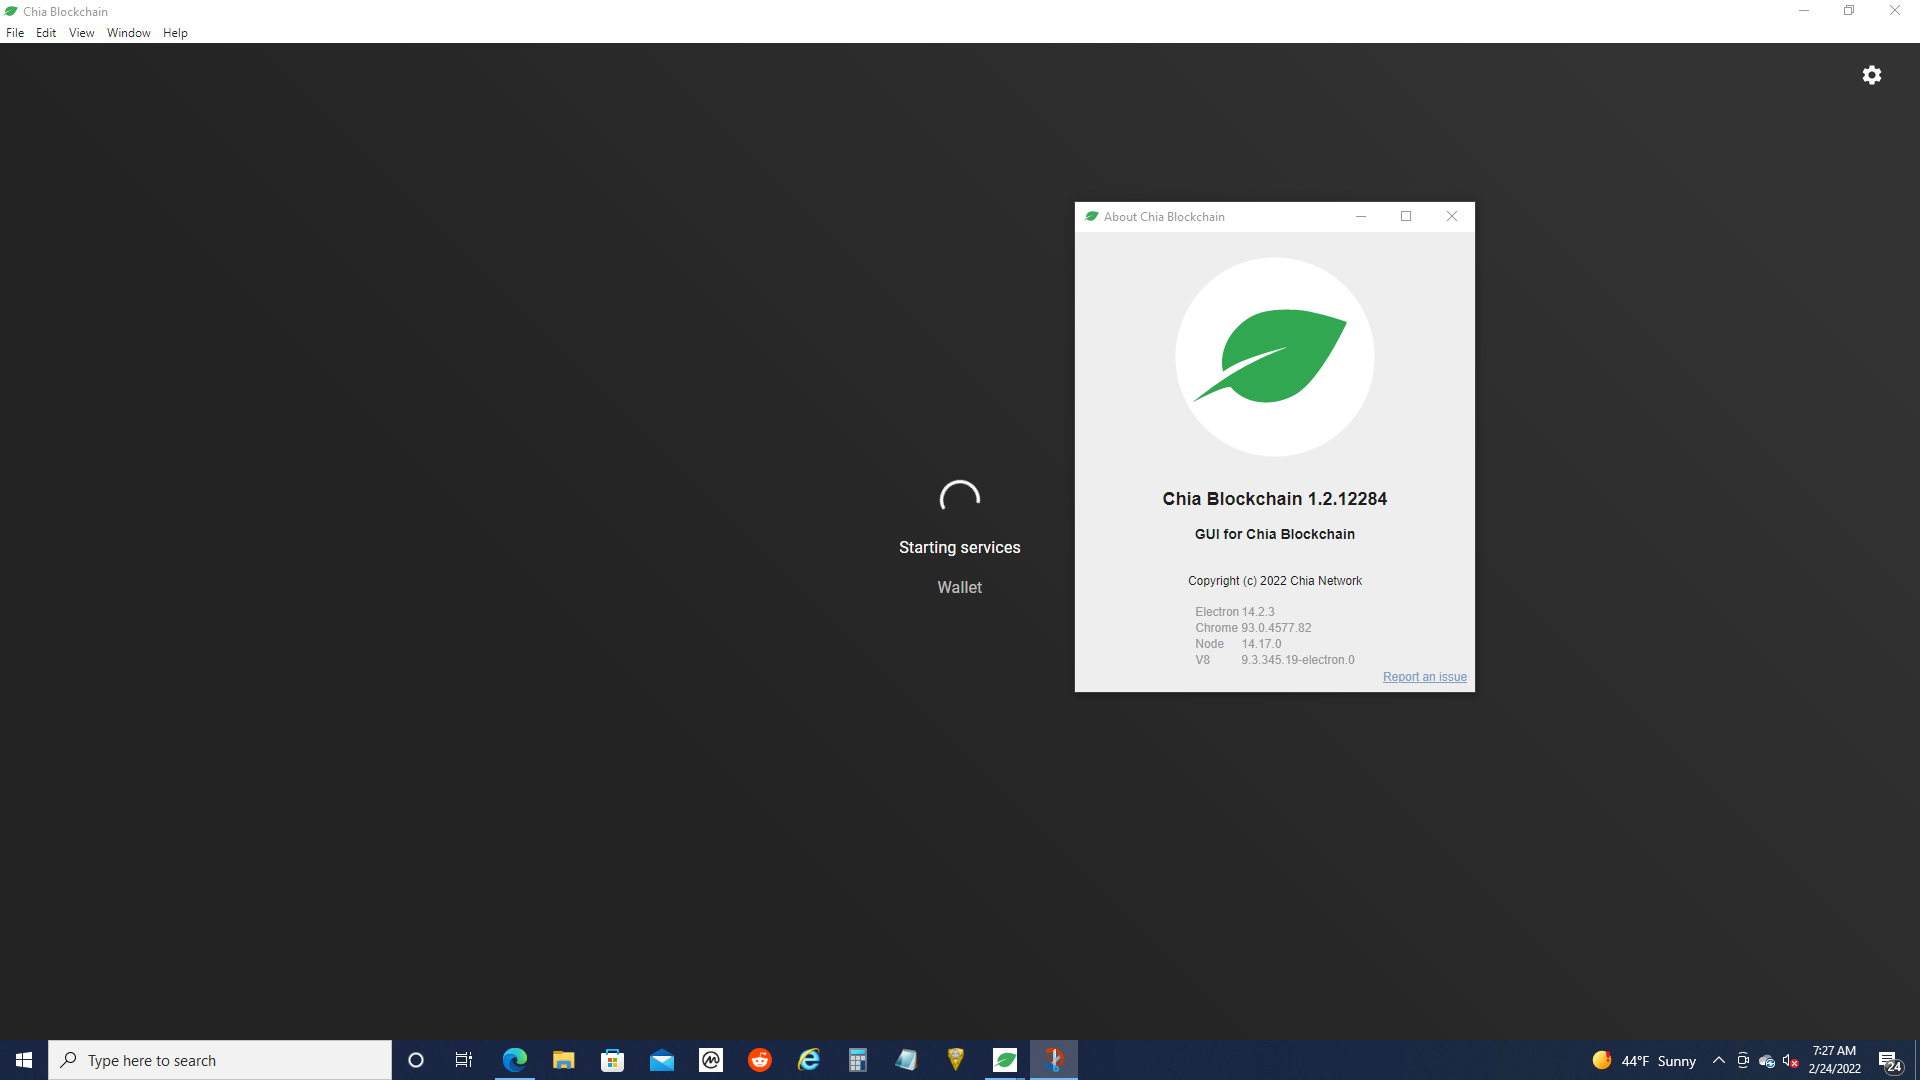
Task: Click the Node 14.17.0 version line
Action: (x=1238, y=644)
